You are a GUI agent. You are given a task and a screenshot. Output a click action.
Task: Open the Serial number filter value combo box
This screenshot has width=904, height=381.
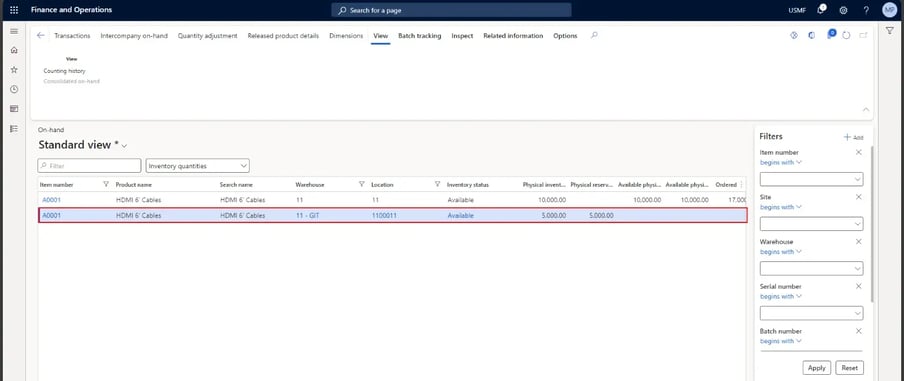coord(811,313)
